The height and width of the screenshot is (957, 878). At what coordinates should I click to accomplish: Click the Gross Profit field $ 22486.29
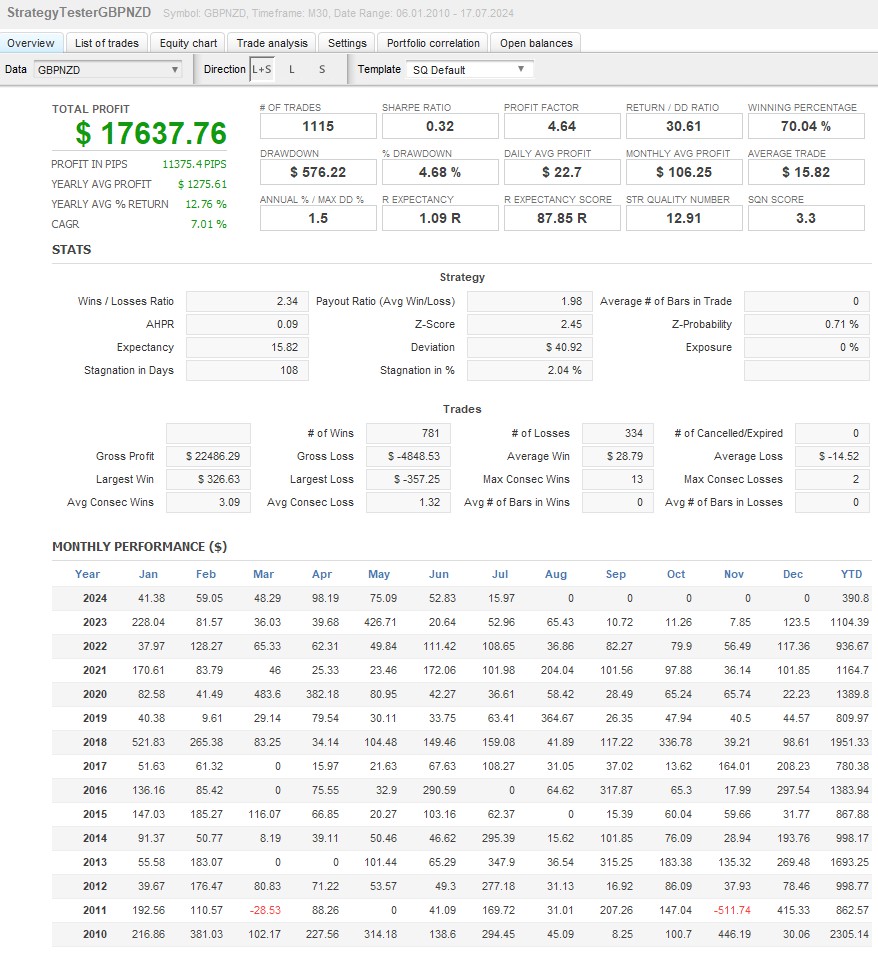(208, 457)
